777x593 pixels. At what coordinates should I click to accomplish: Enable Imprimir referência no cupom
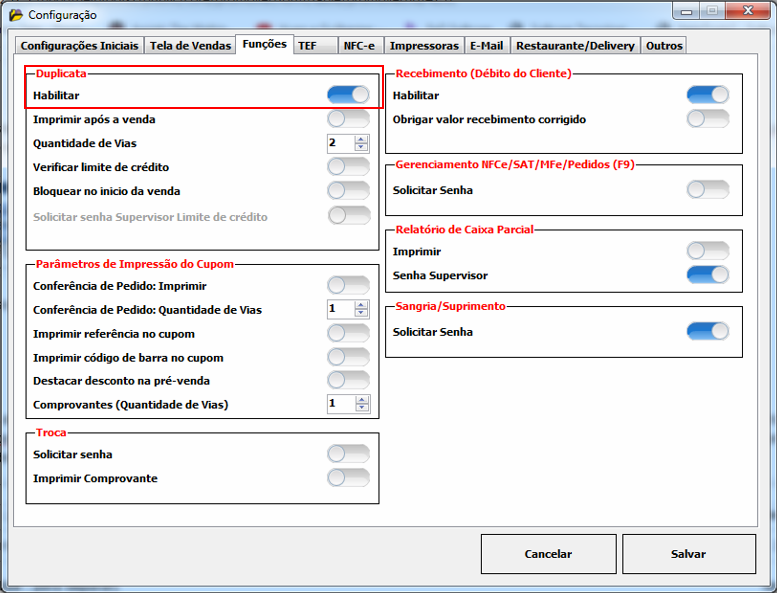click(348, 334)
